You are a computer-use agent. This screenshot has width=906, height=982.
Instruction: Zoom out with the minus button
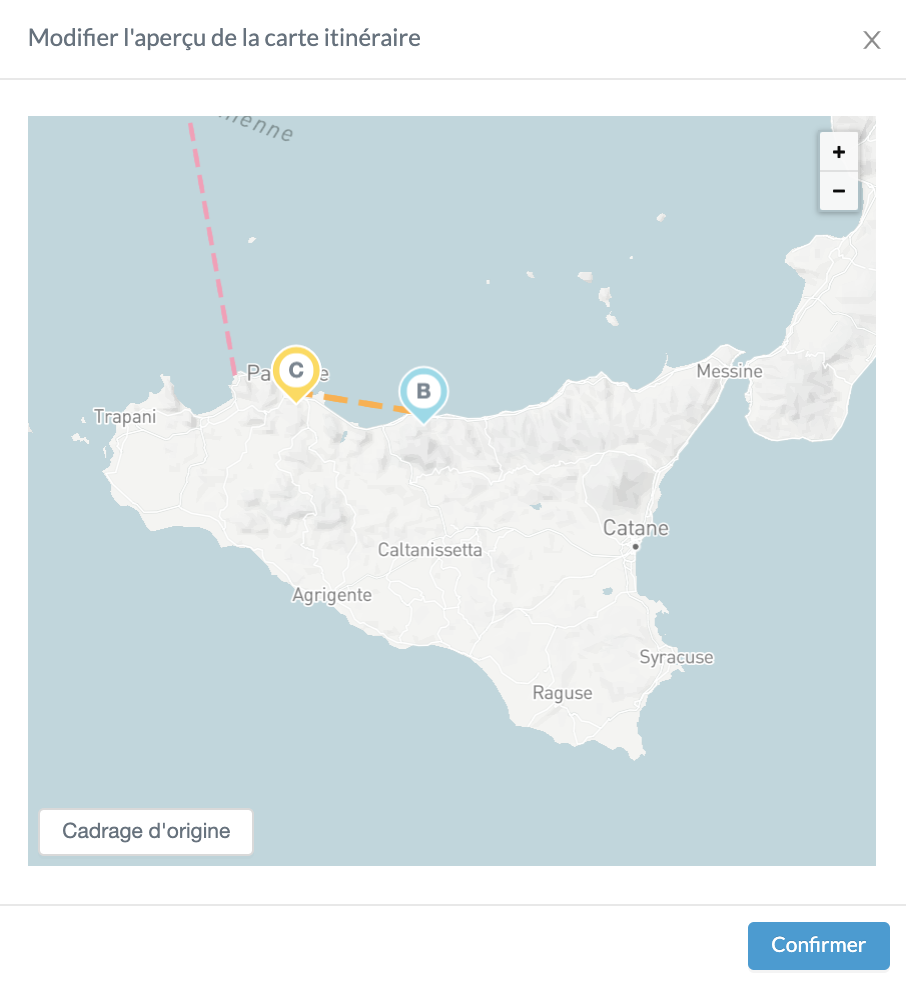pyautogui.click(x=838, y=191)
